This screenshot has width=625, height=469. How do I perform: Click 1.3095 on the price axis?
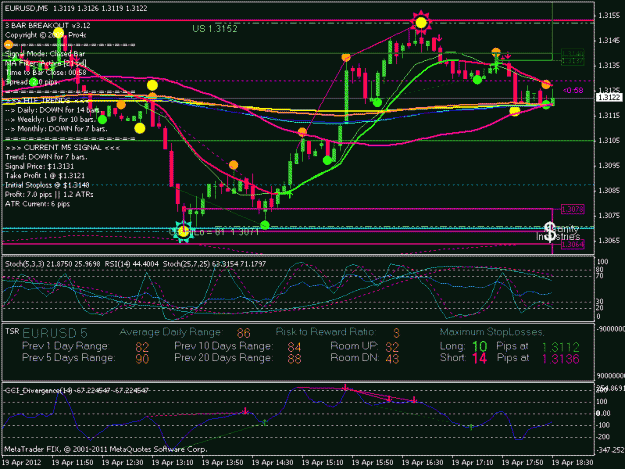click(609, 165)
